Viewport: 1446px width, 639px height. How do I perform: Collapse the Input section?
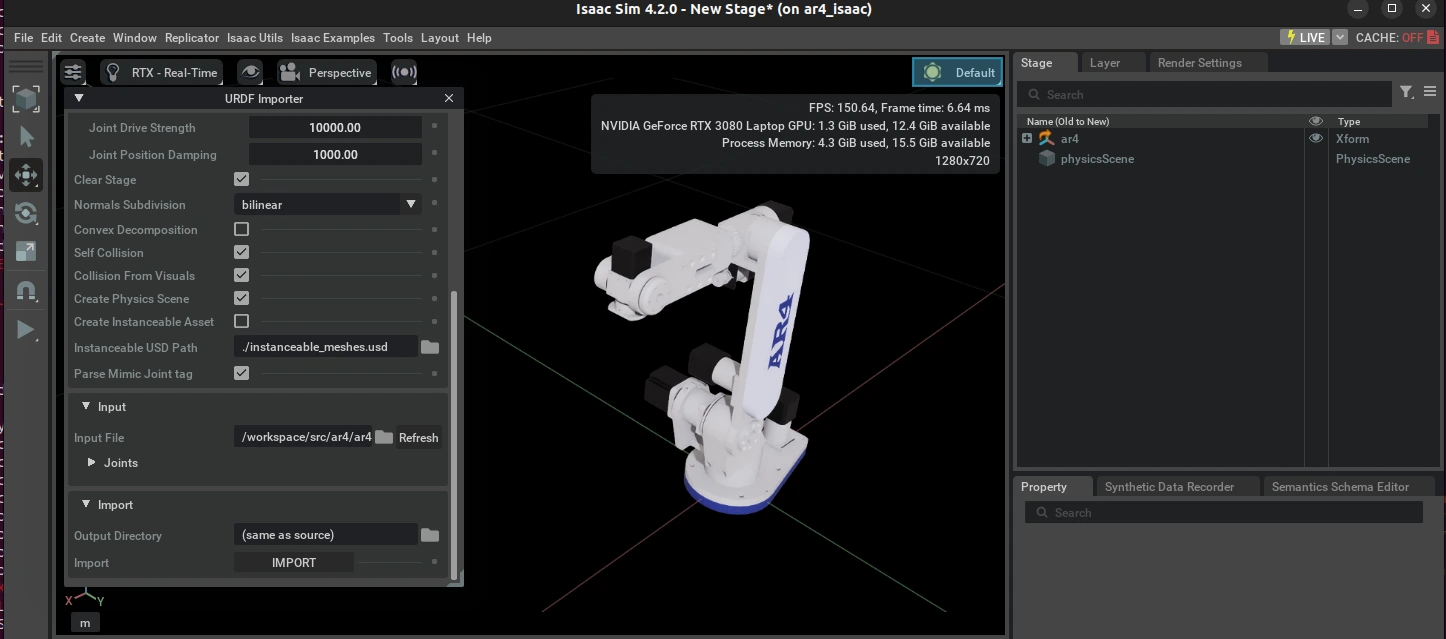86,406
